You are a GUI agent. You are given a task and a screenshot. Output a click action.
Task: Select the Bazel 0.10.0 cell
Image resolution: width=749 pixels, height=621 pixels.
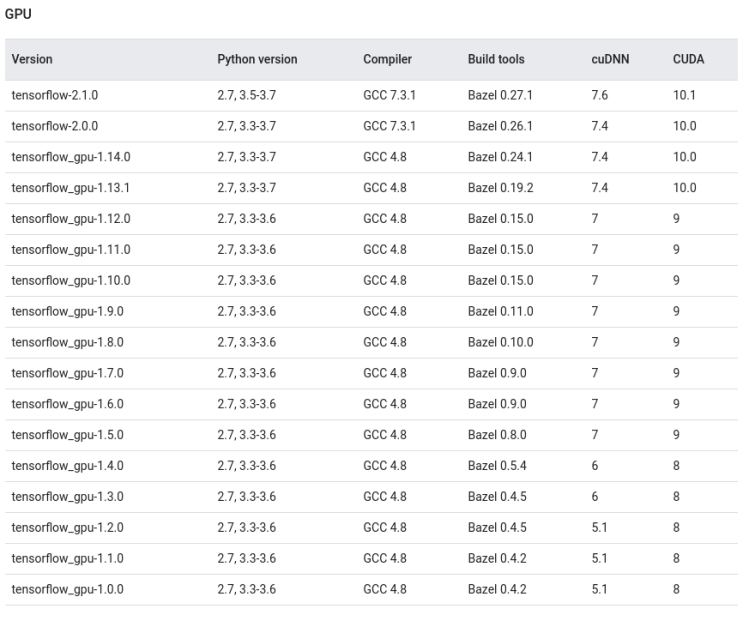pos(500,342)
